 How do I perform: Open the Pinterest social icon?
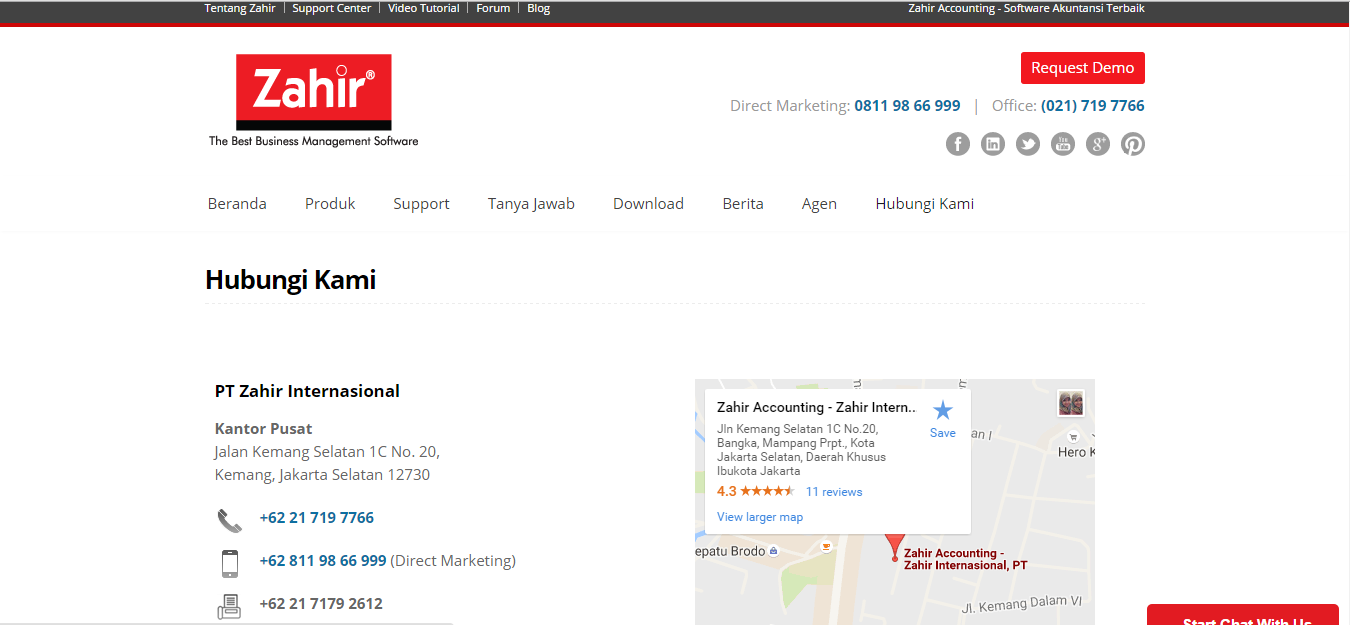pyautogui.click(x=1132, y=144)
